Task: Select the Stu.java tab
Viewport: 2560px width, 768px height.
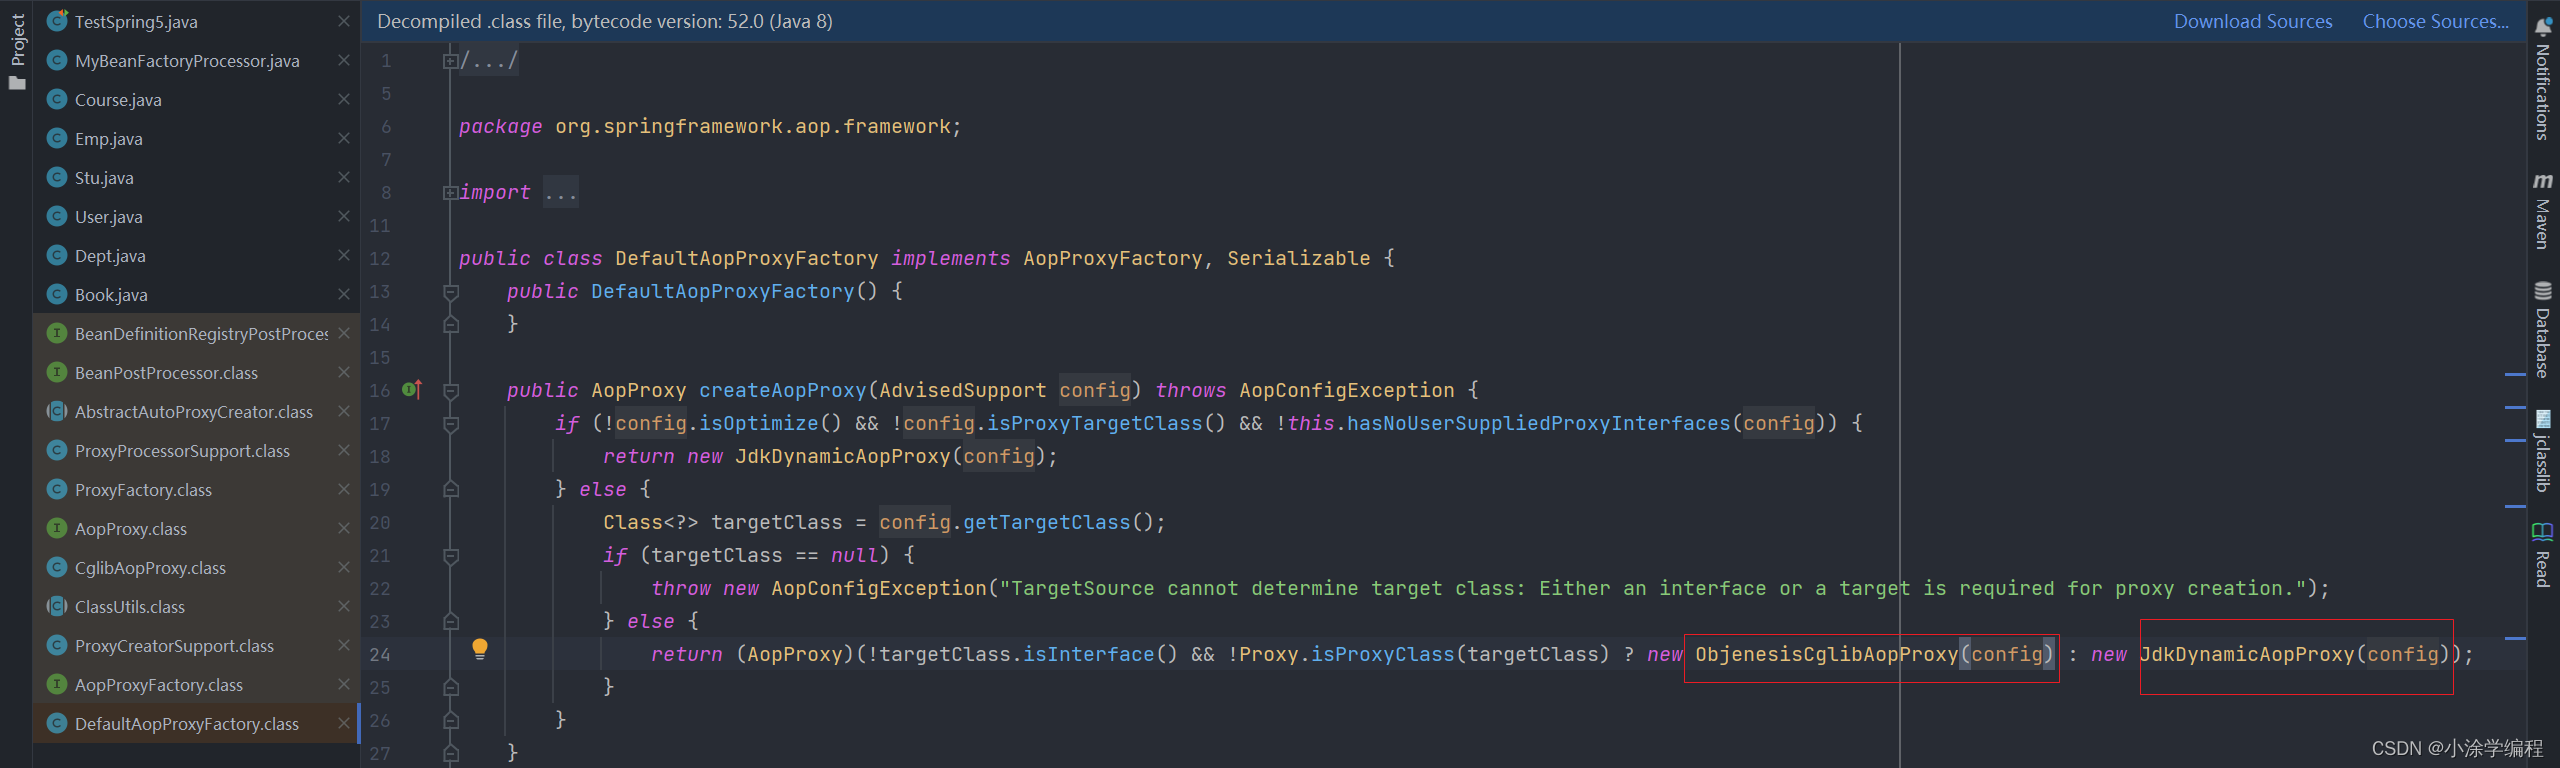Action: (x=104, y=177)
